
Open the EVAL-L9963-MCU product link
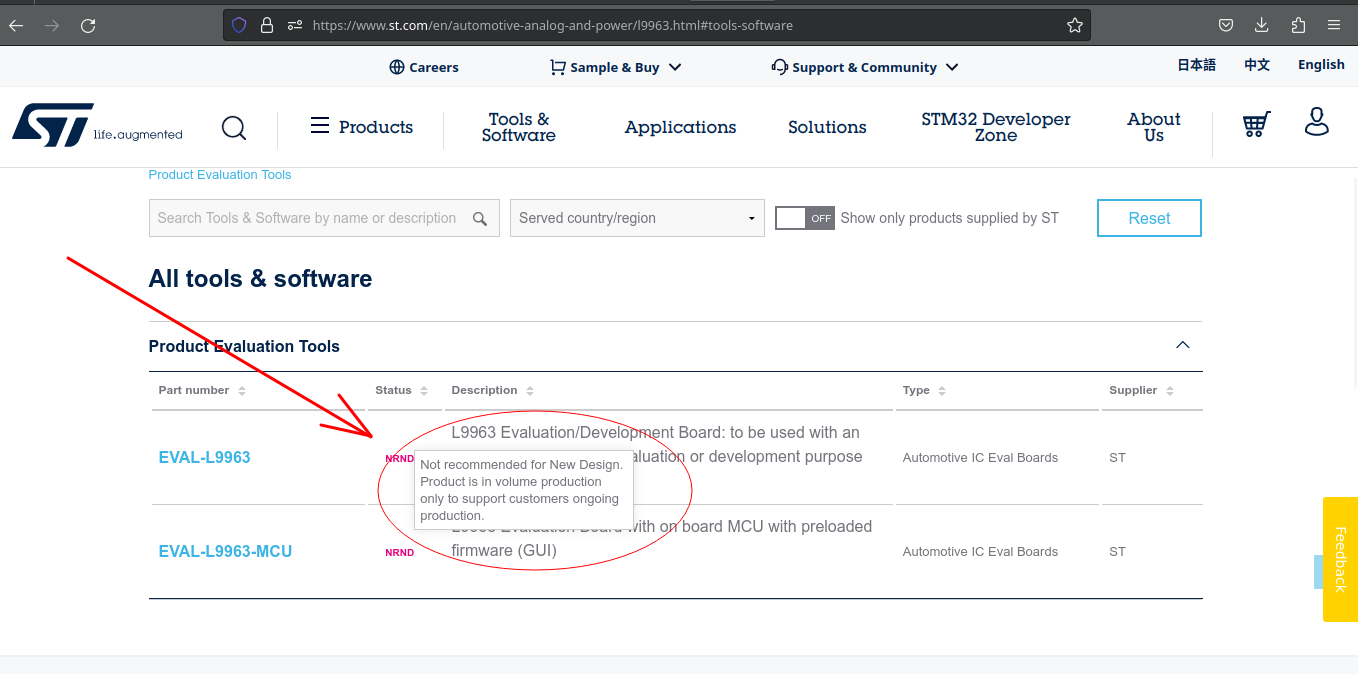[x=225, y=551]
